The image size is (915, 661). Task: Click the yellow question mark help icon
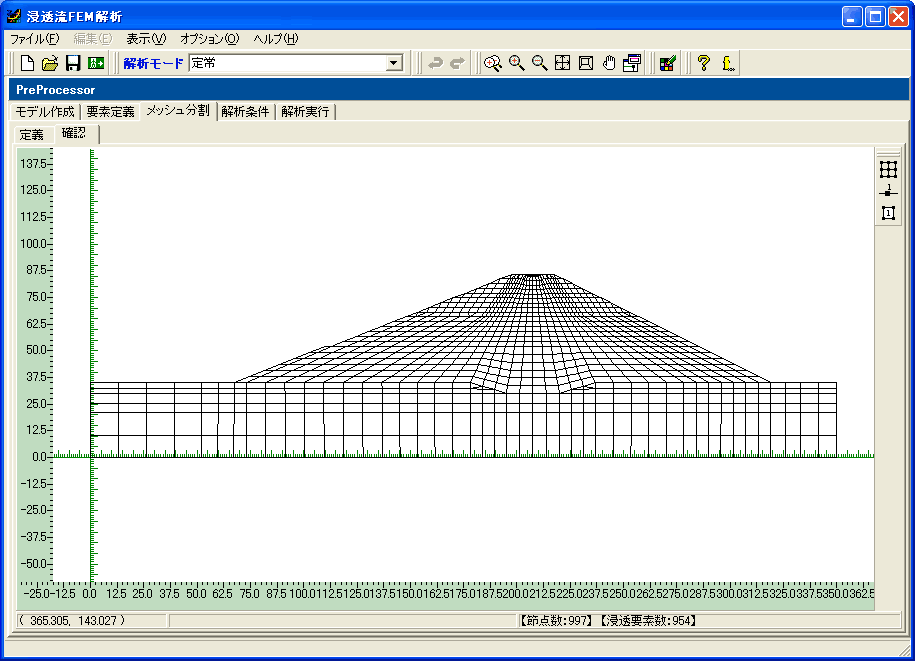pos(704,63)
